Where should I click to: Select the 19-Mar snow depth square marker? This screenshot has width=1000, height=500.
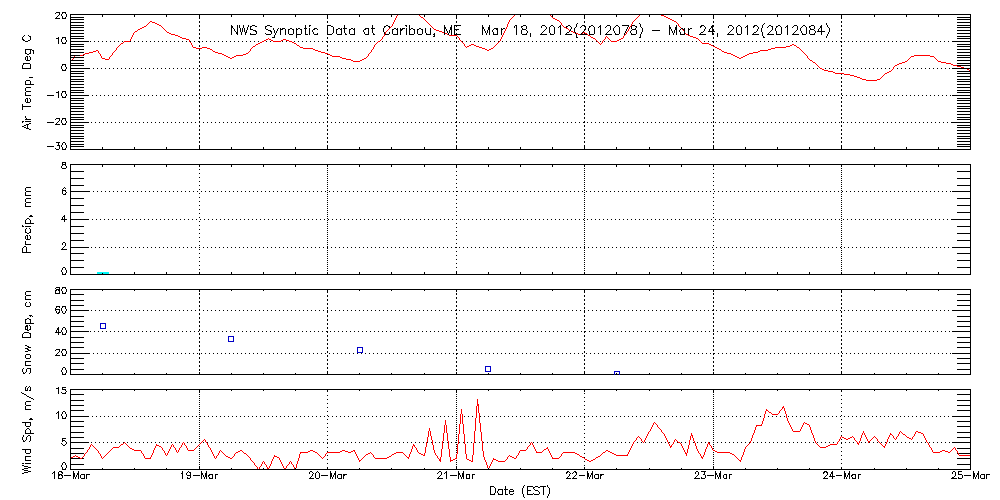pos(231,339)
